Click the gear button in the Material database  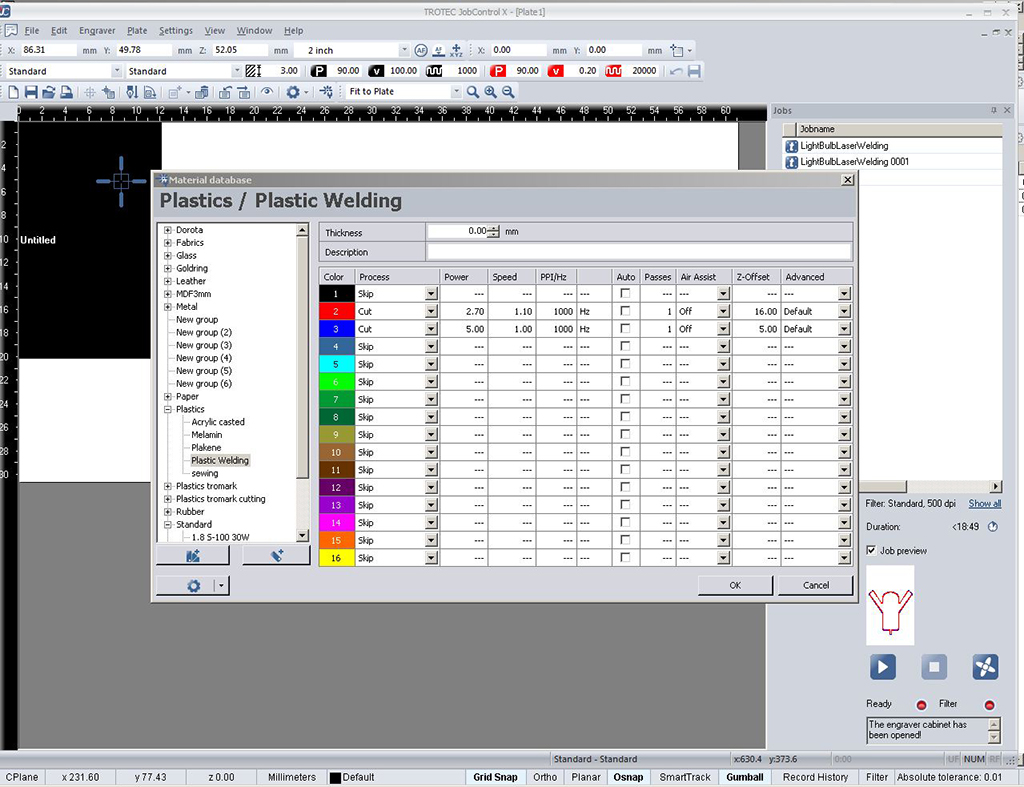(x=193, y=586)
